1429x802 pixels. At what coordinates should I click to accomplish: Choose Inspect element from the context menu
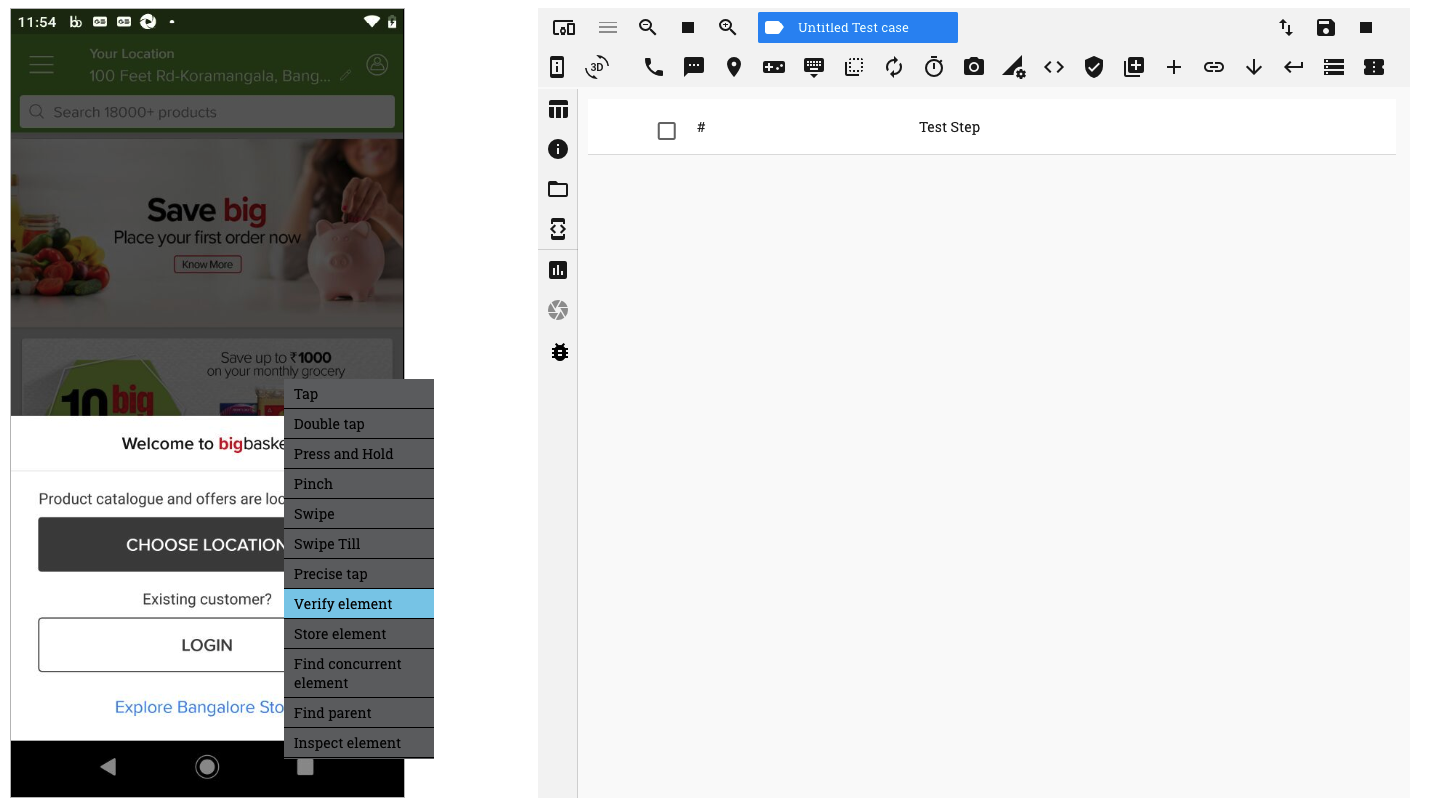[359, 743]
